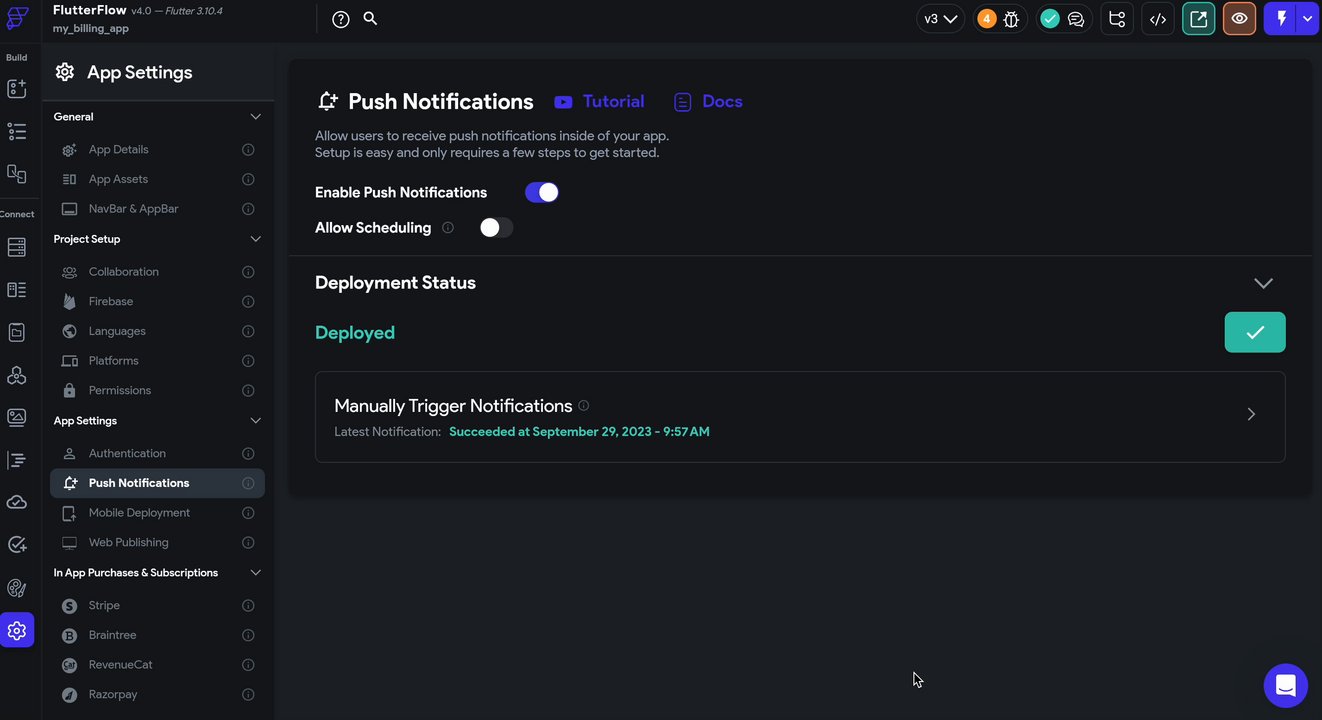Open the help question mark icon
Screen dimensions: 1322x720
point(341,19)
